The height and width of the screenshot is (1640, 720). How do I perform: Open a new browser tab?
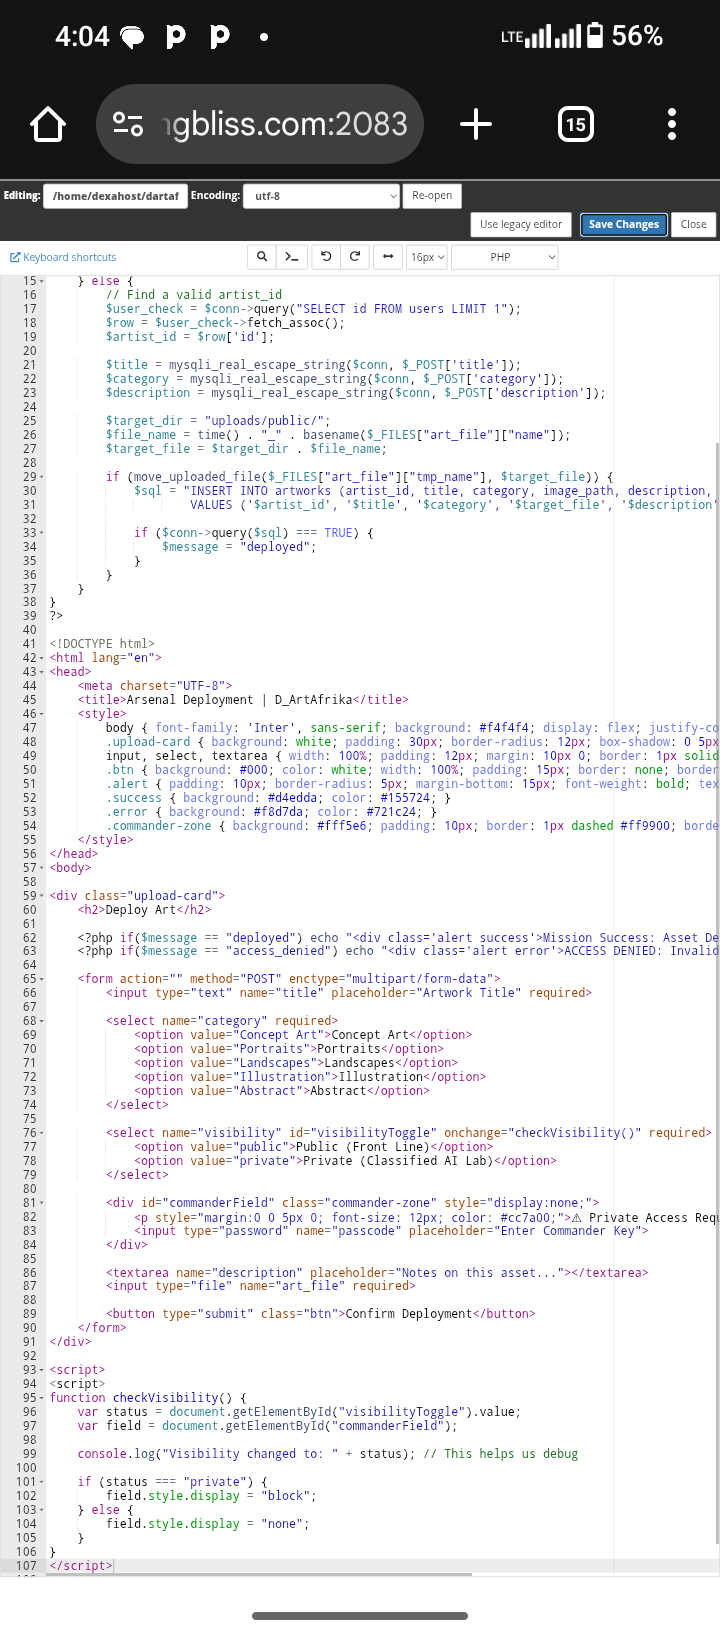pyautogui.click(x=476, y=125)
